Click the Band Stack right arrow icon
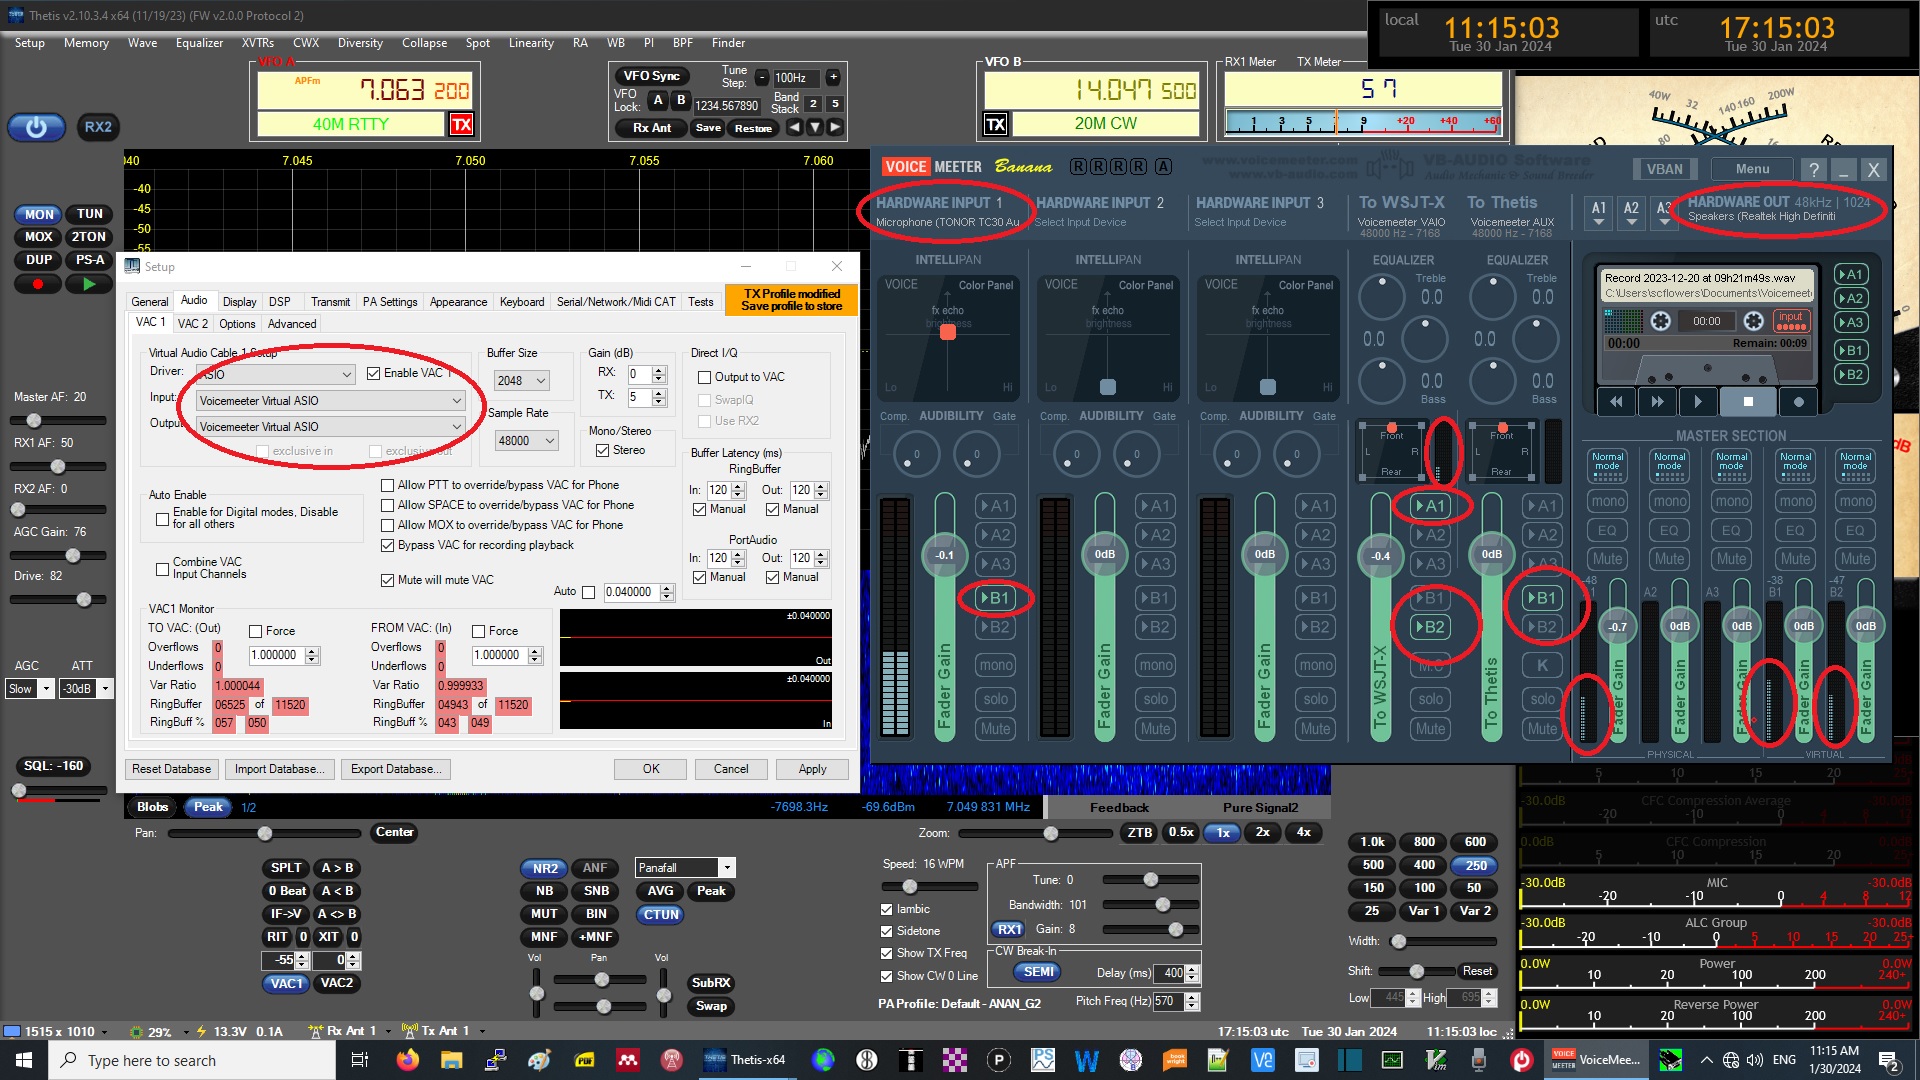 point(835,127)
